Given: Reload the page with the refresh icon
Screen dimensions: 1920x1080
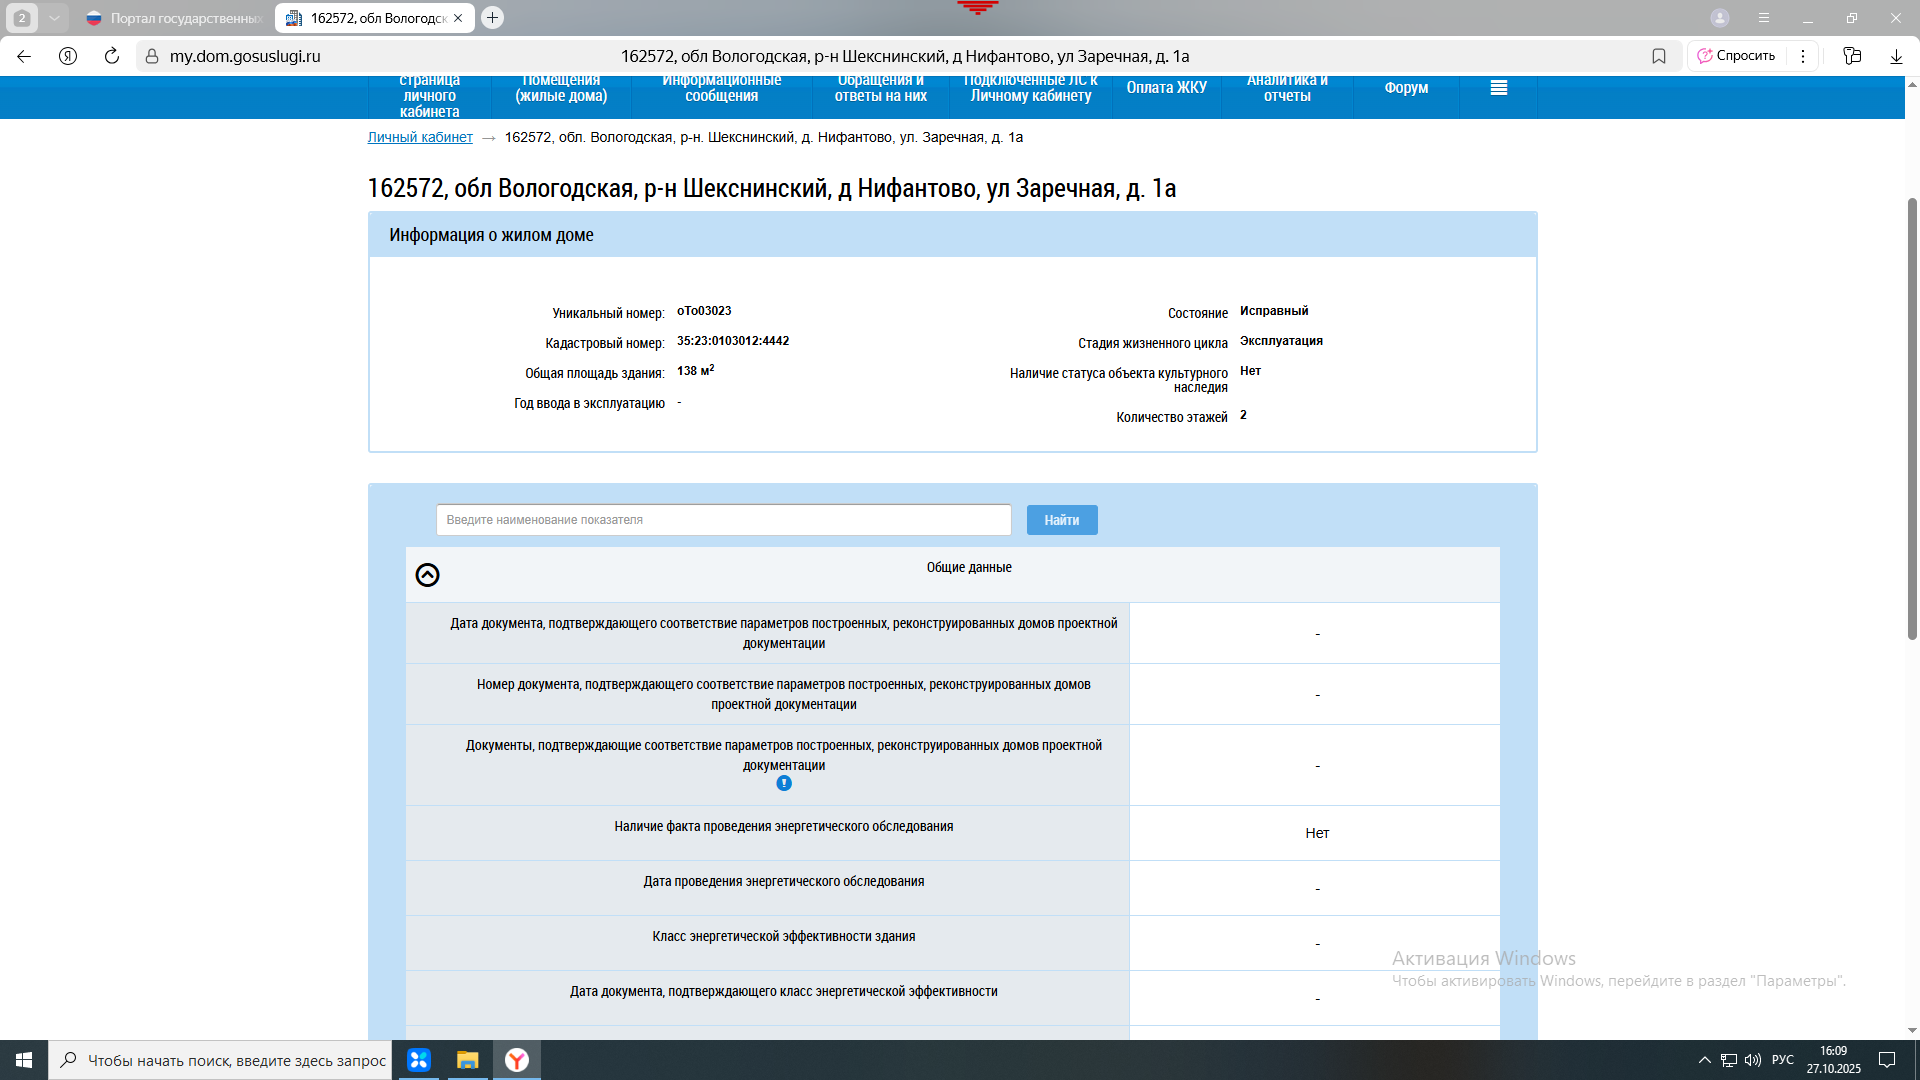Looking at the screenshot, I should (112, 56).
